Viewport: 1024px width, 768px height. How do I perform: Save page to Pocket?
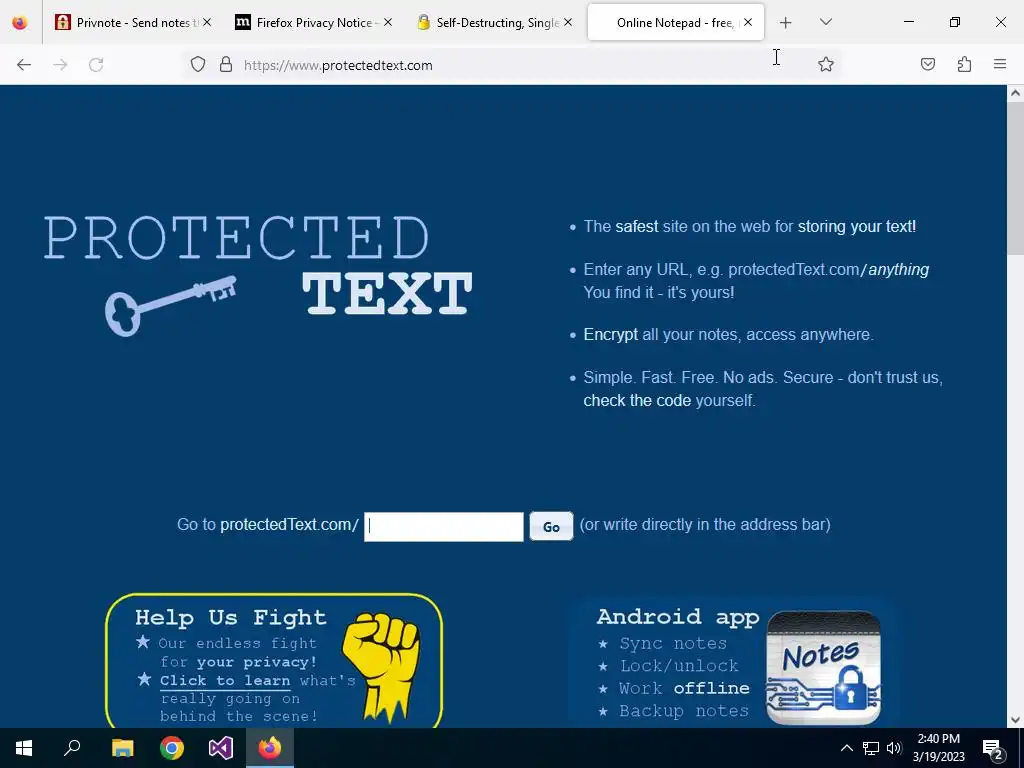point(928,64)
